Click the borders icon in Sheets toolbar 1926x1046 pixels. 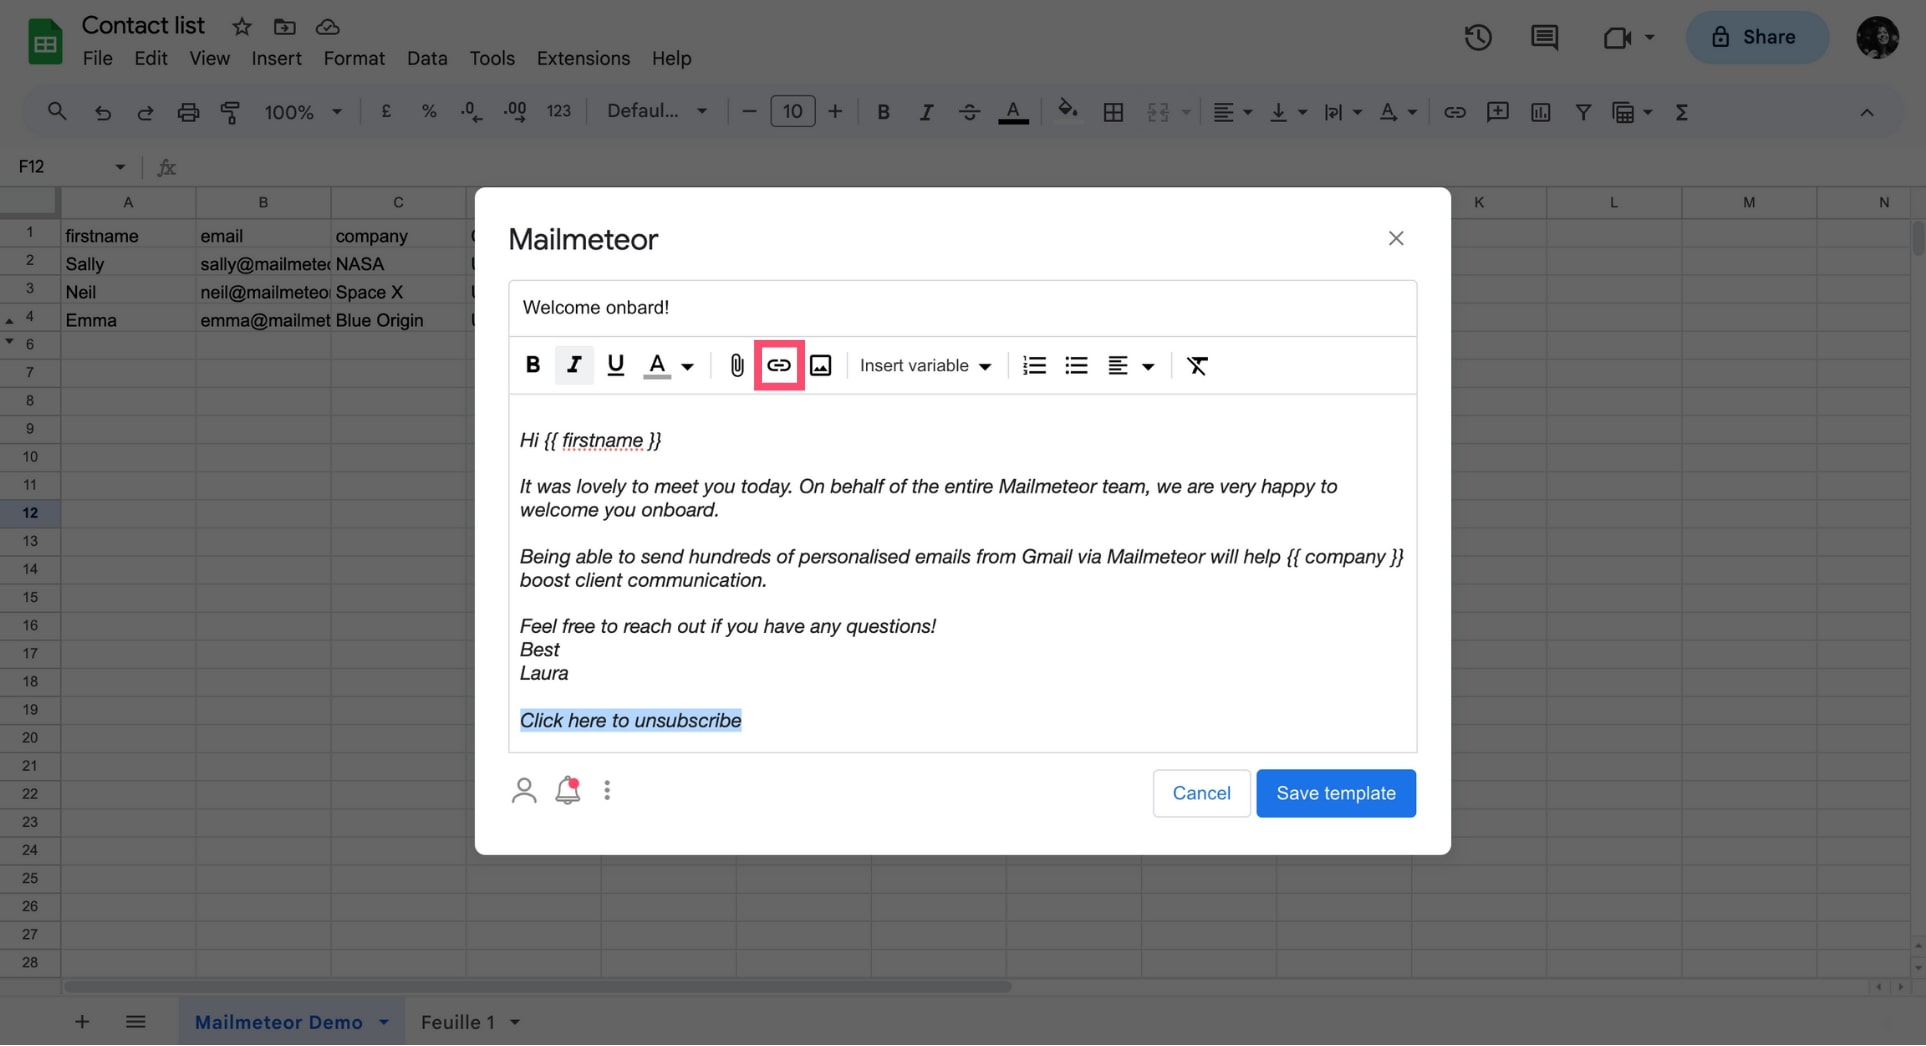(x=1113, y=112)
